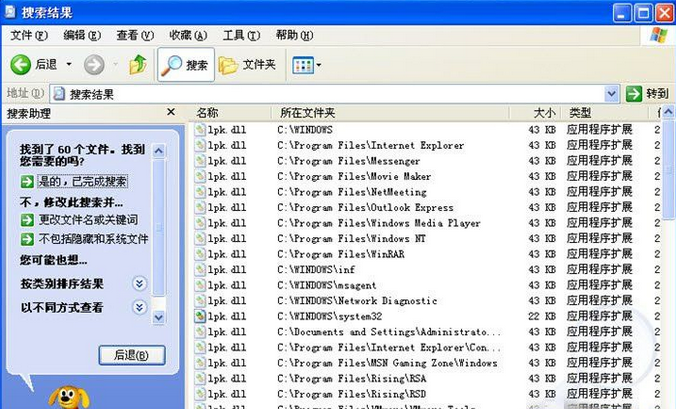Select lpk.dll icon in Internet Explorer\Con... row
This screenshot has width=676, height=409.
(x=200, y=347)
